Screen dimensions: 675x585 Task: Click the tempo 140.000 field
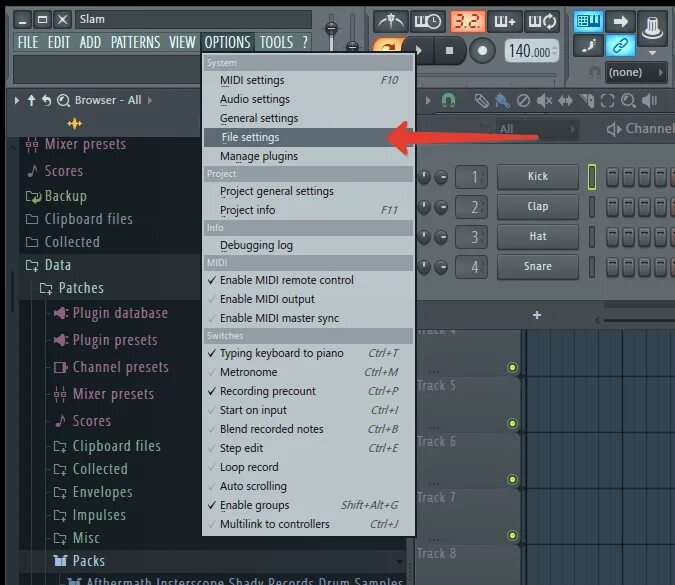point(532,51)
